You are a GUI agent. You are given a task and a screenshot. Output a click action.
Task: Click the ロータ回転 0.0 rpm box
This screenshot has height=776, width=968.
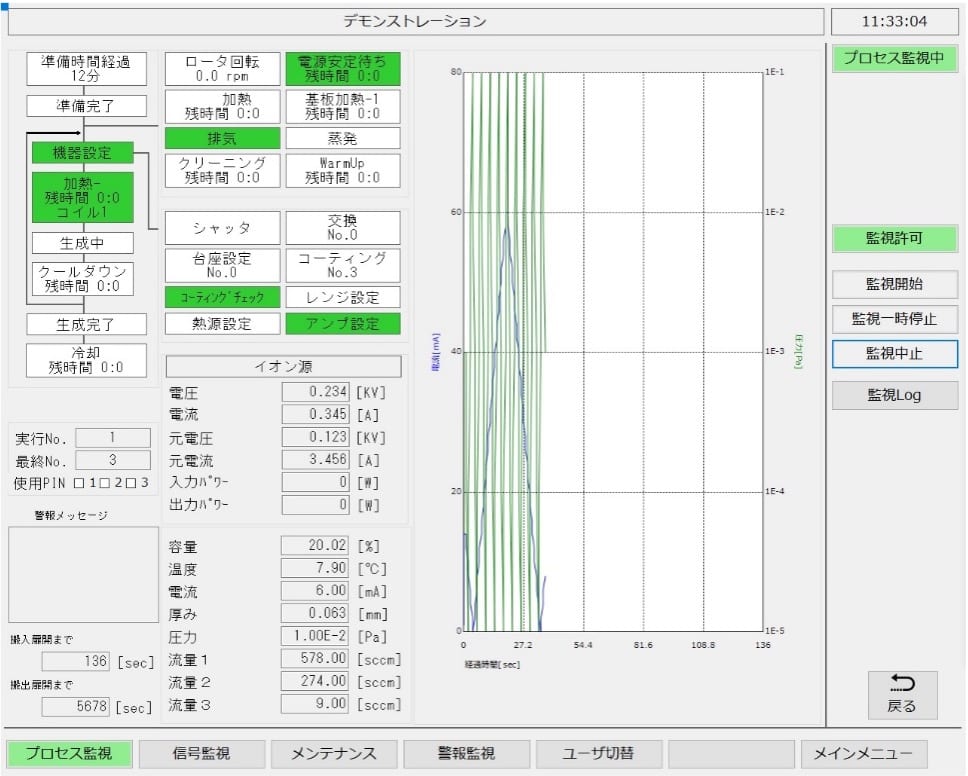coord(222,69)
